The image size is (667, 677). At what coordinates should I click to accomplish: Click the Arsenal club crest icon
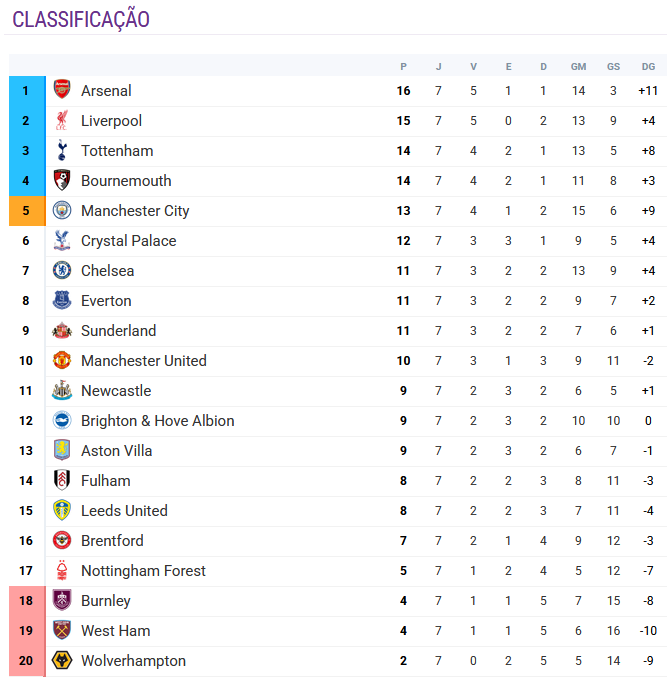[x=62, y=90]
